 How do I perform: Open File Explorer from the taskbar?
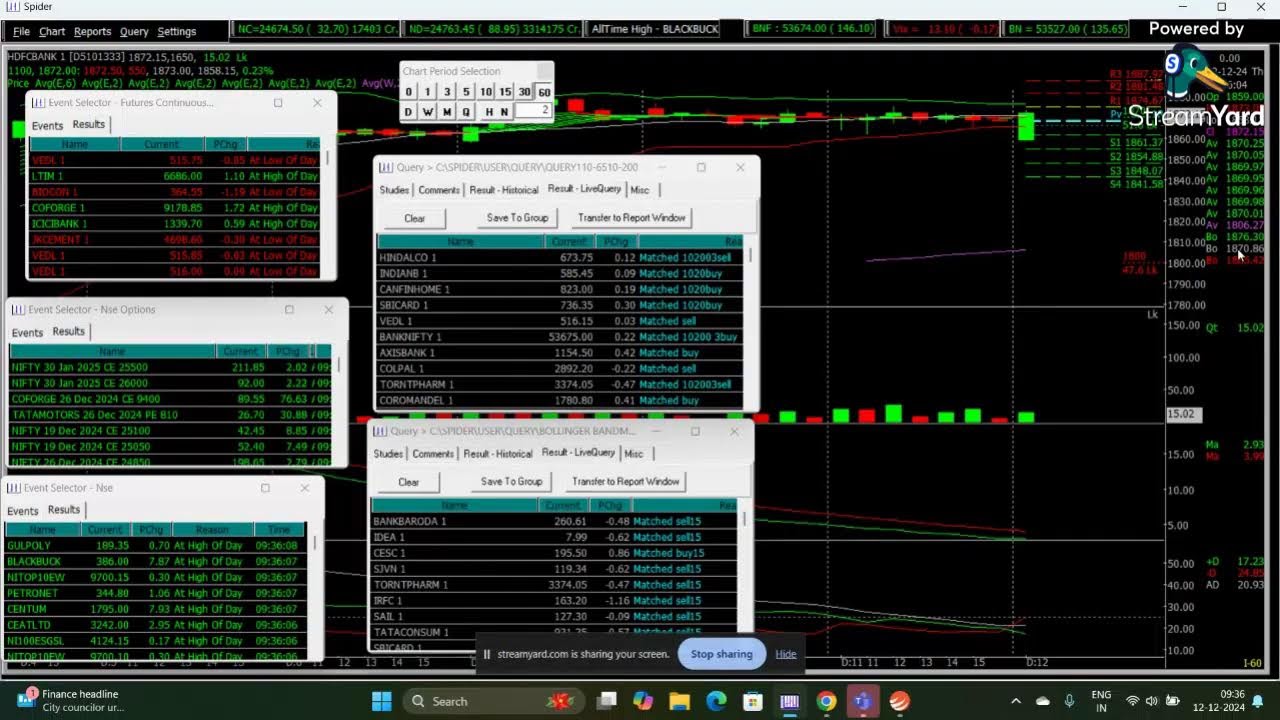tap(680, 701)
